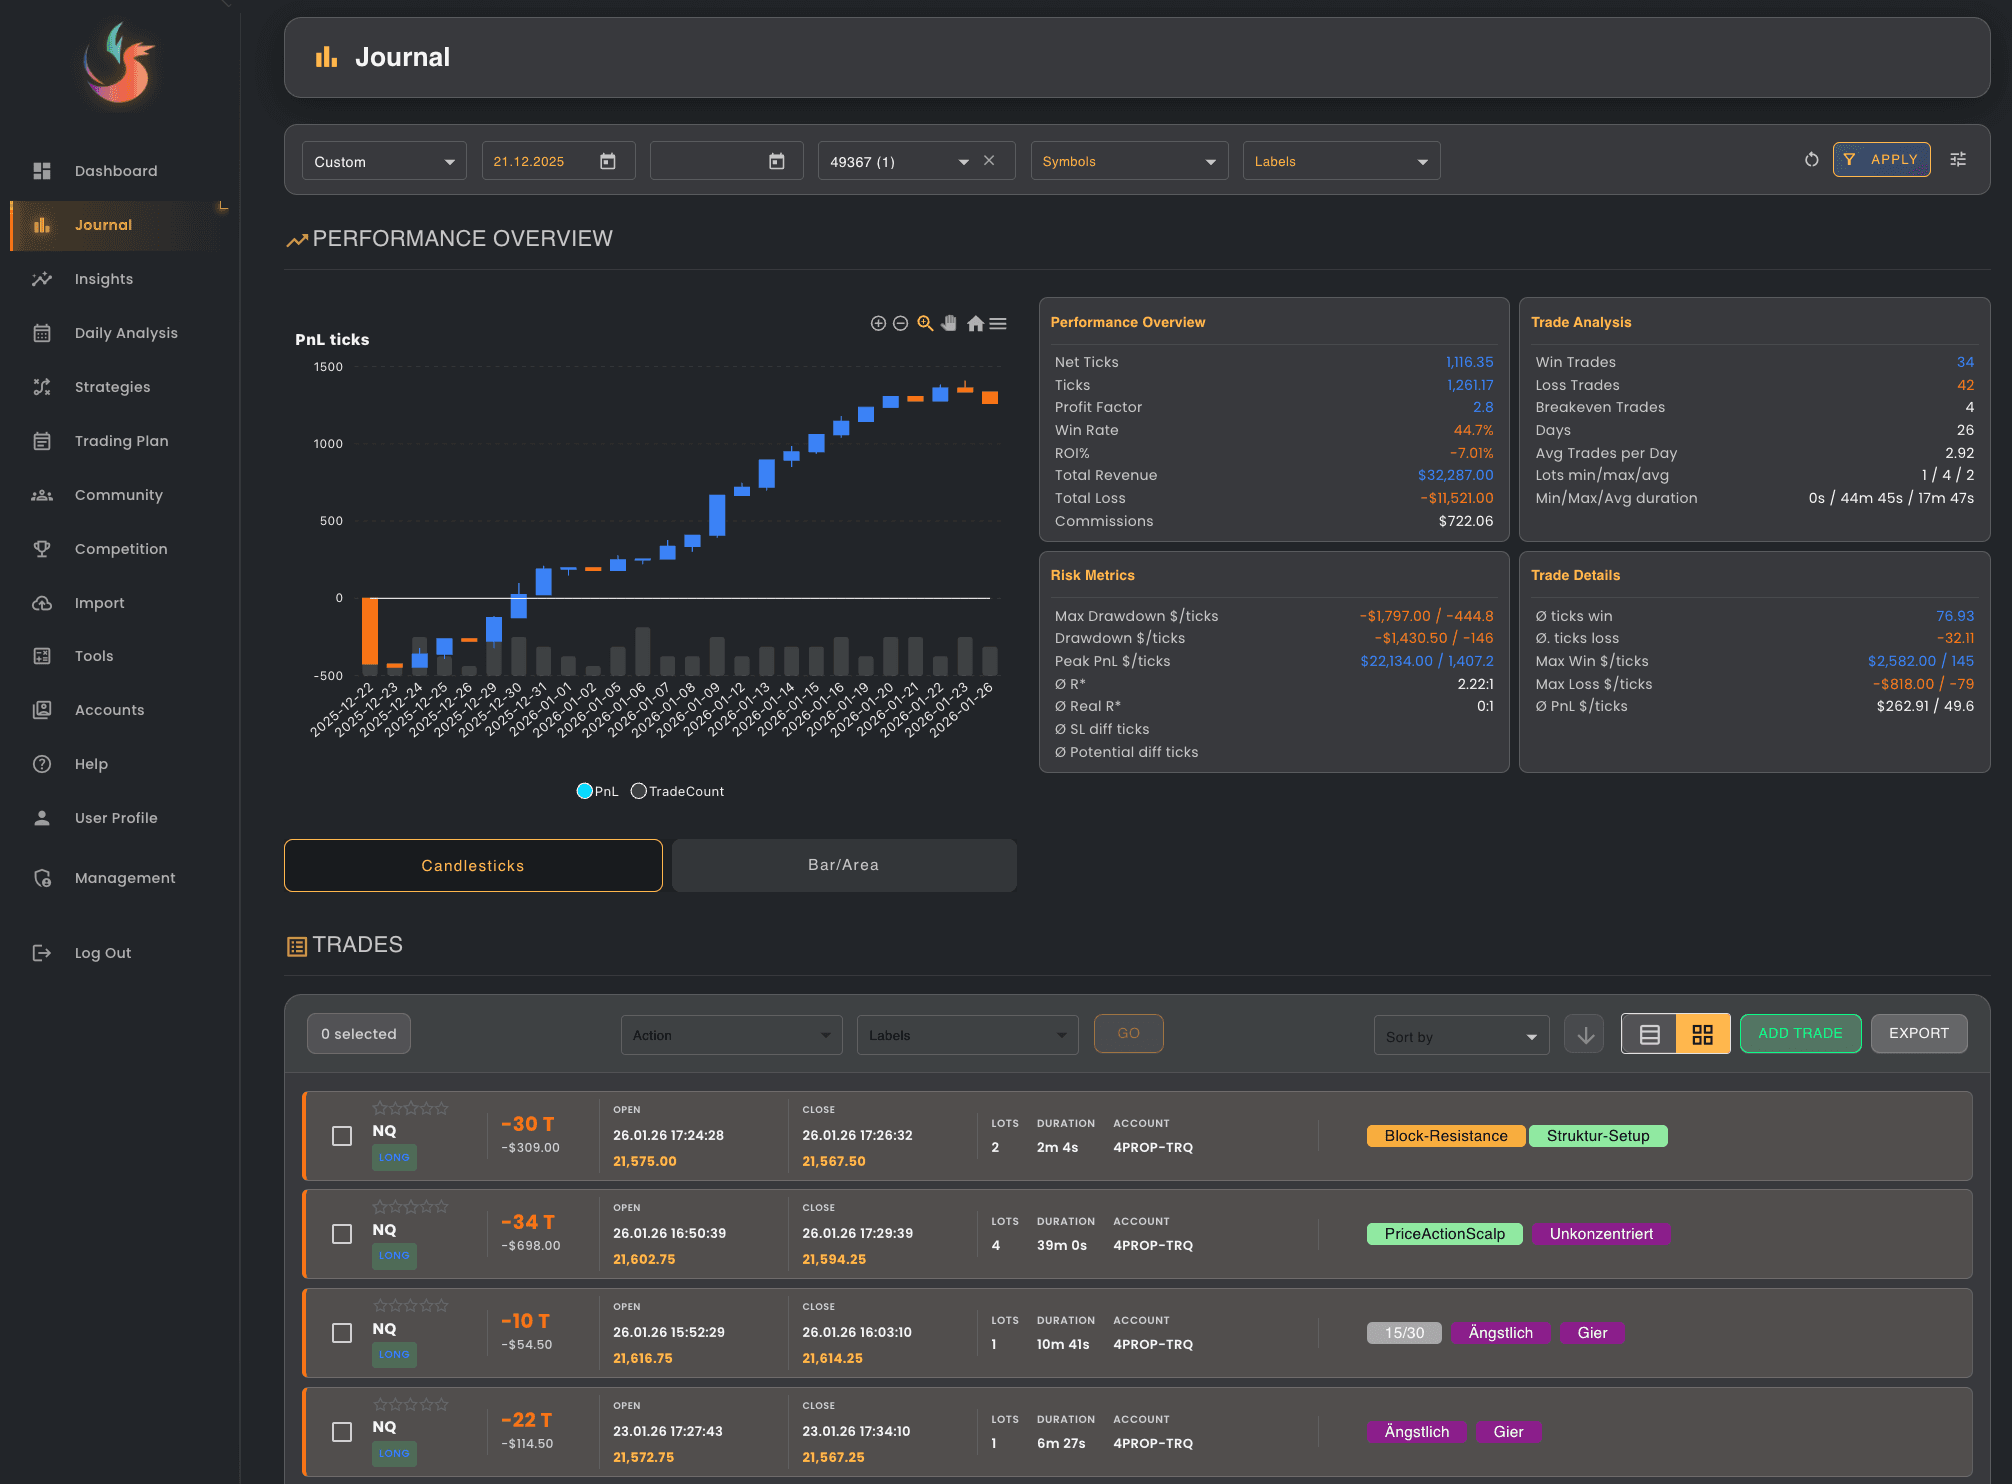
Task: Click the Journal bar chart header icon
Action: coord(326,57)
